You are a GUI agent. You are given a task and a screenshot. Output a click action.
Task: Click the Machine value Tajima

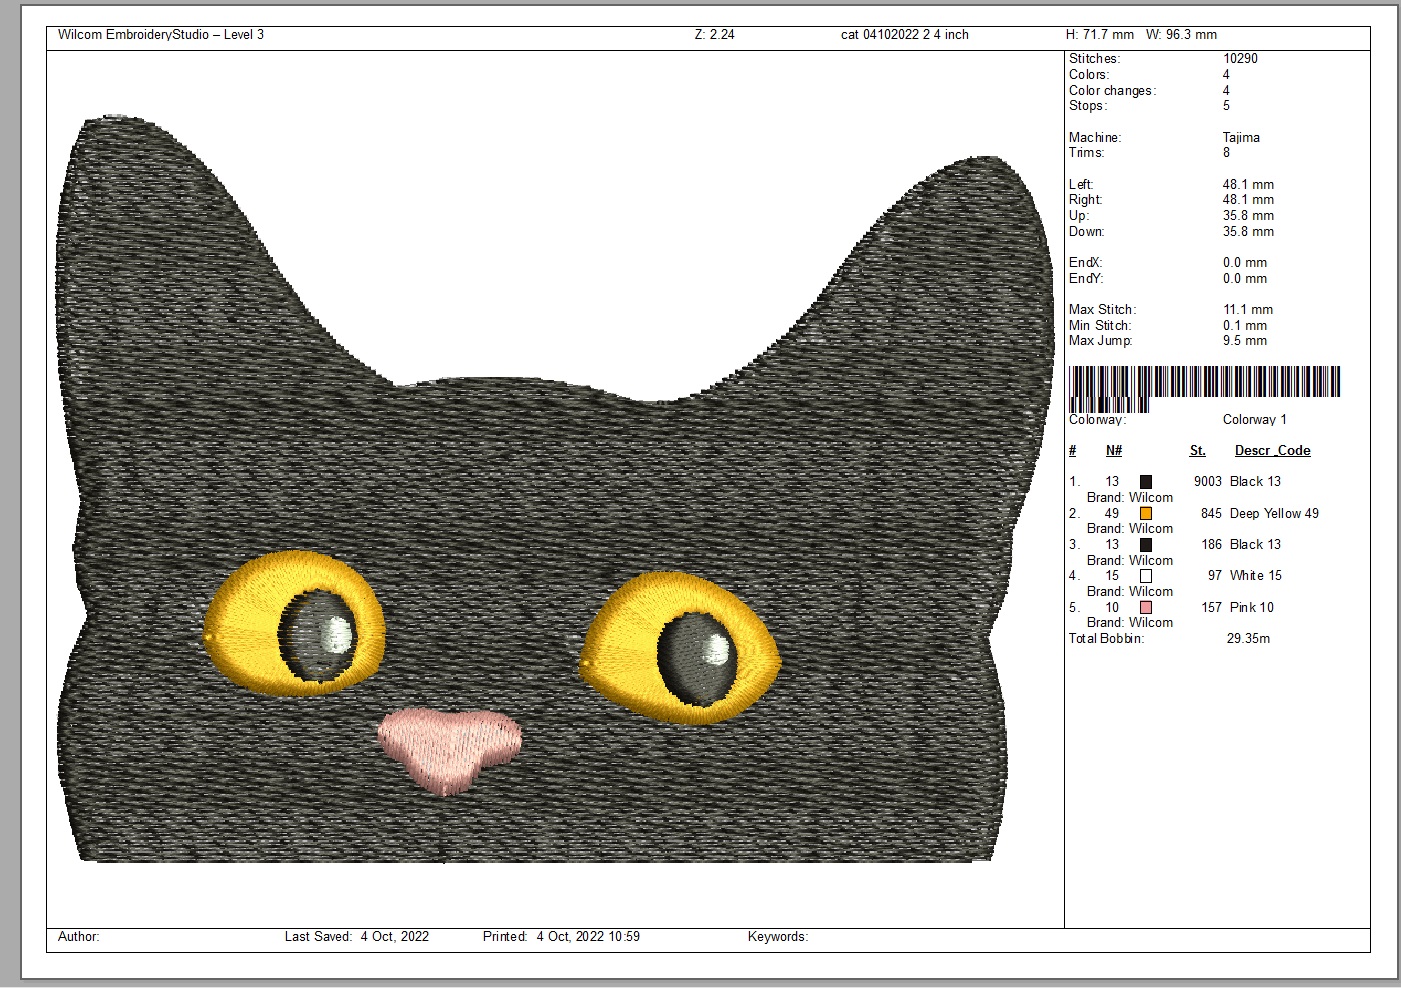click(1241, 138)
